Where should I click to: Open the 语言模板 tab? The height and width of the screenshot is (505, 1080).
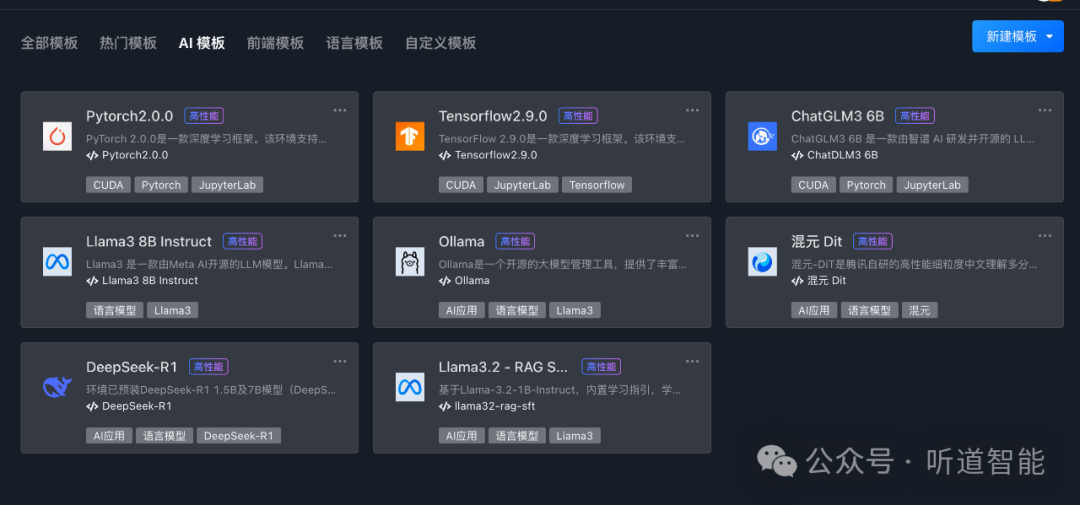[354, 43]
